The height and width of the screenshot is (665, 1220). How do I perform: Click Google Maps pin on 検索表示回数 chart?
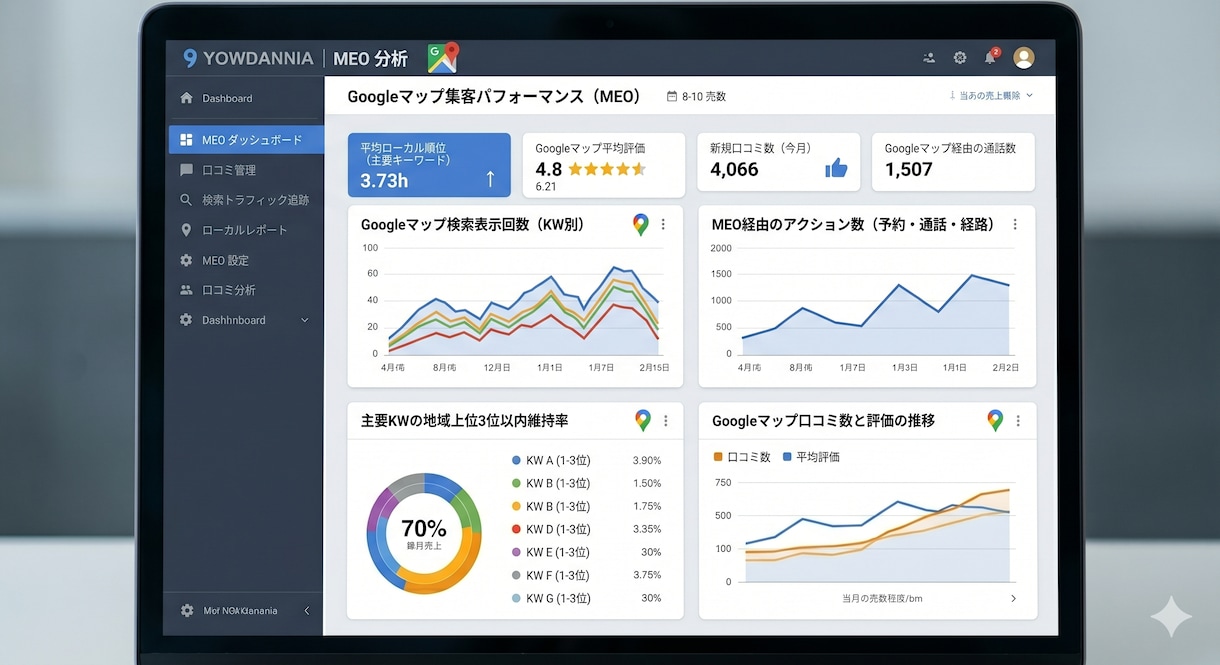point(641,224)
